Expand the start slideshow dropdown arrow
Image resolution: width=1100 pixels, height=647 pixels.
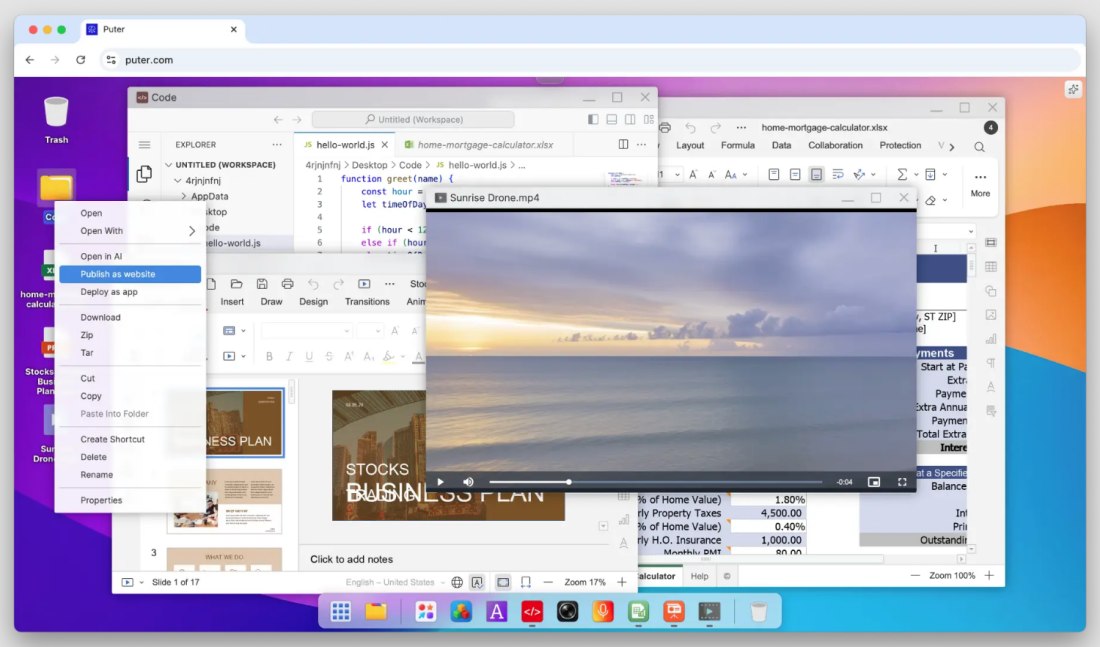click(243, 356)
